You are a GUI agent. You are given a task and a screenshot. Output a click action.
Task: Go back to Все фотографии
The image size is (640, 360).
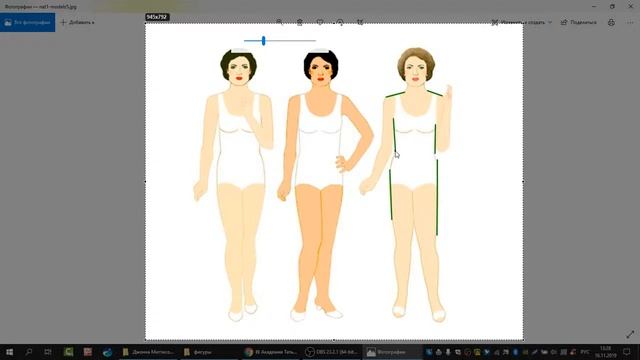pos(27,22)
